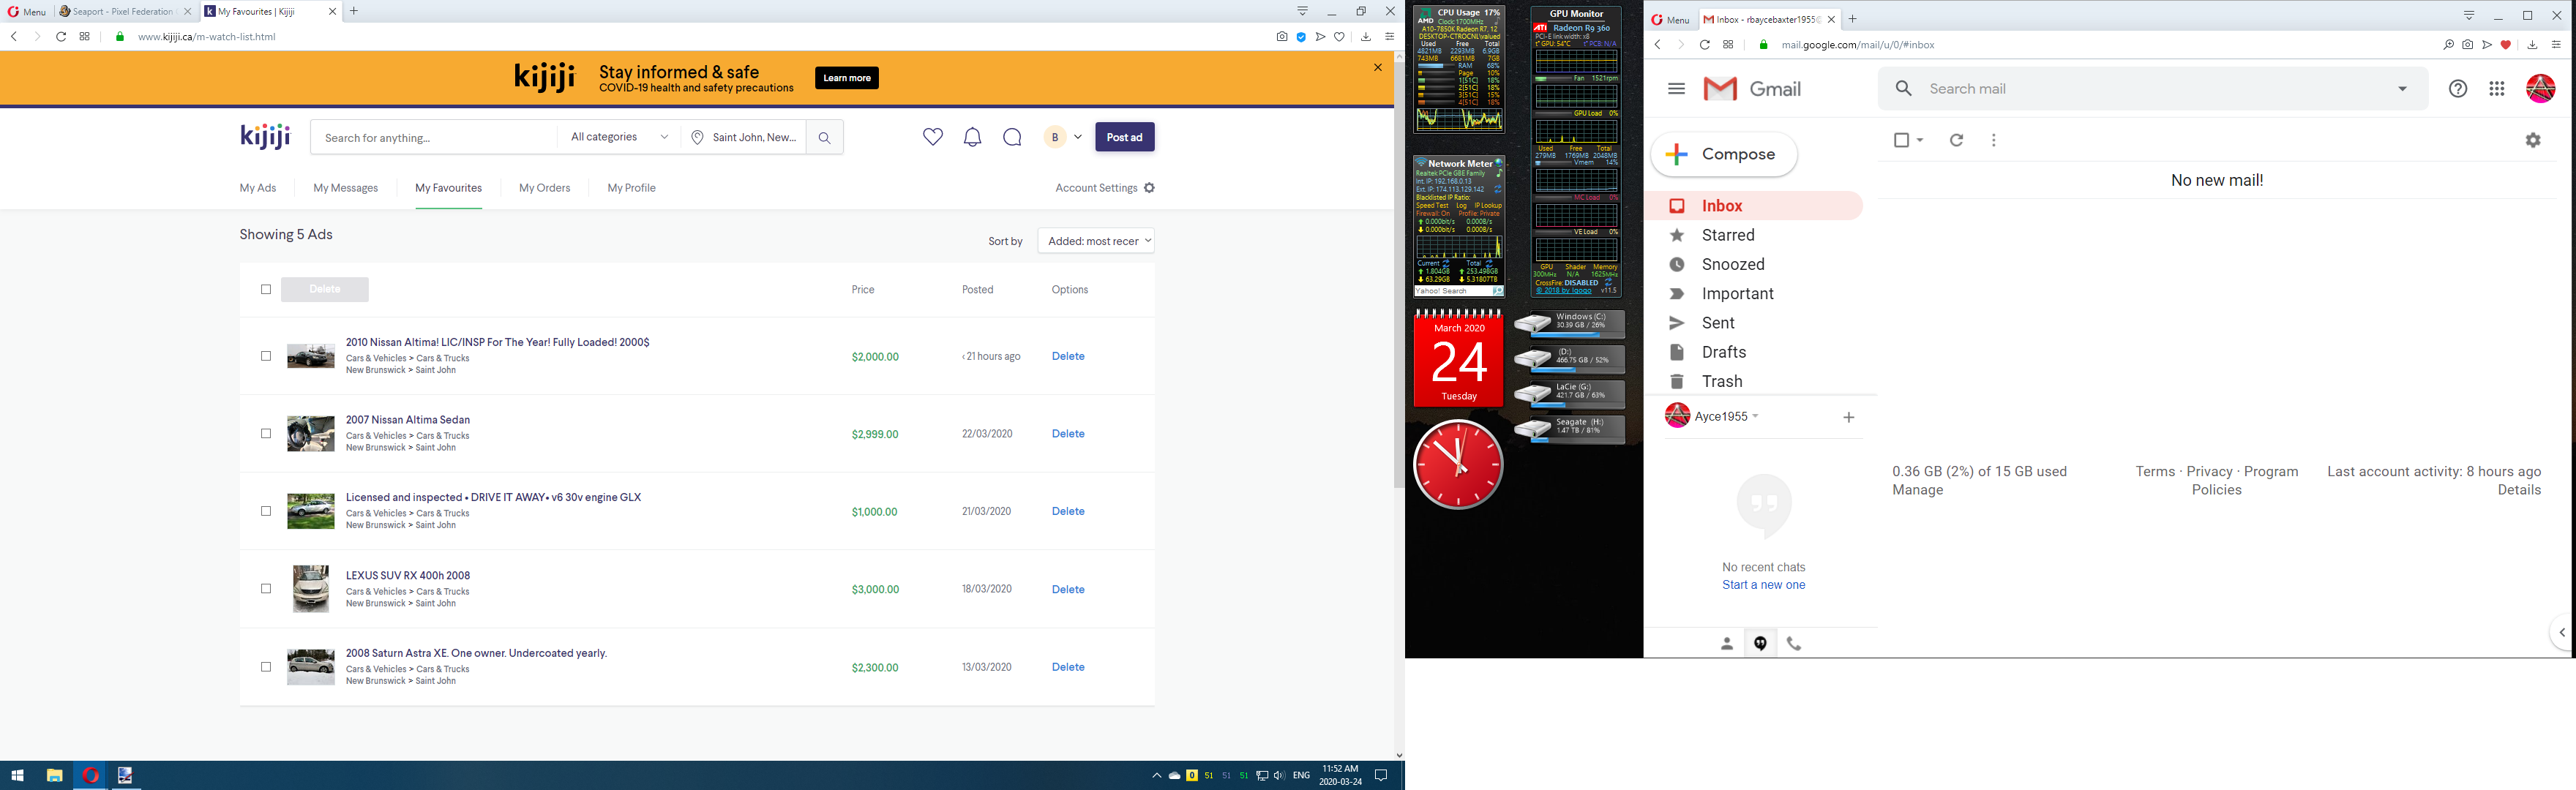Click the Post ad button
This screenshot has width=2576, height=790.
click(x=1124, y=137)
